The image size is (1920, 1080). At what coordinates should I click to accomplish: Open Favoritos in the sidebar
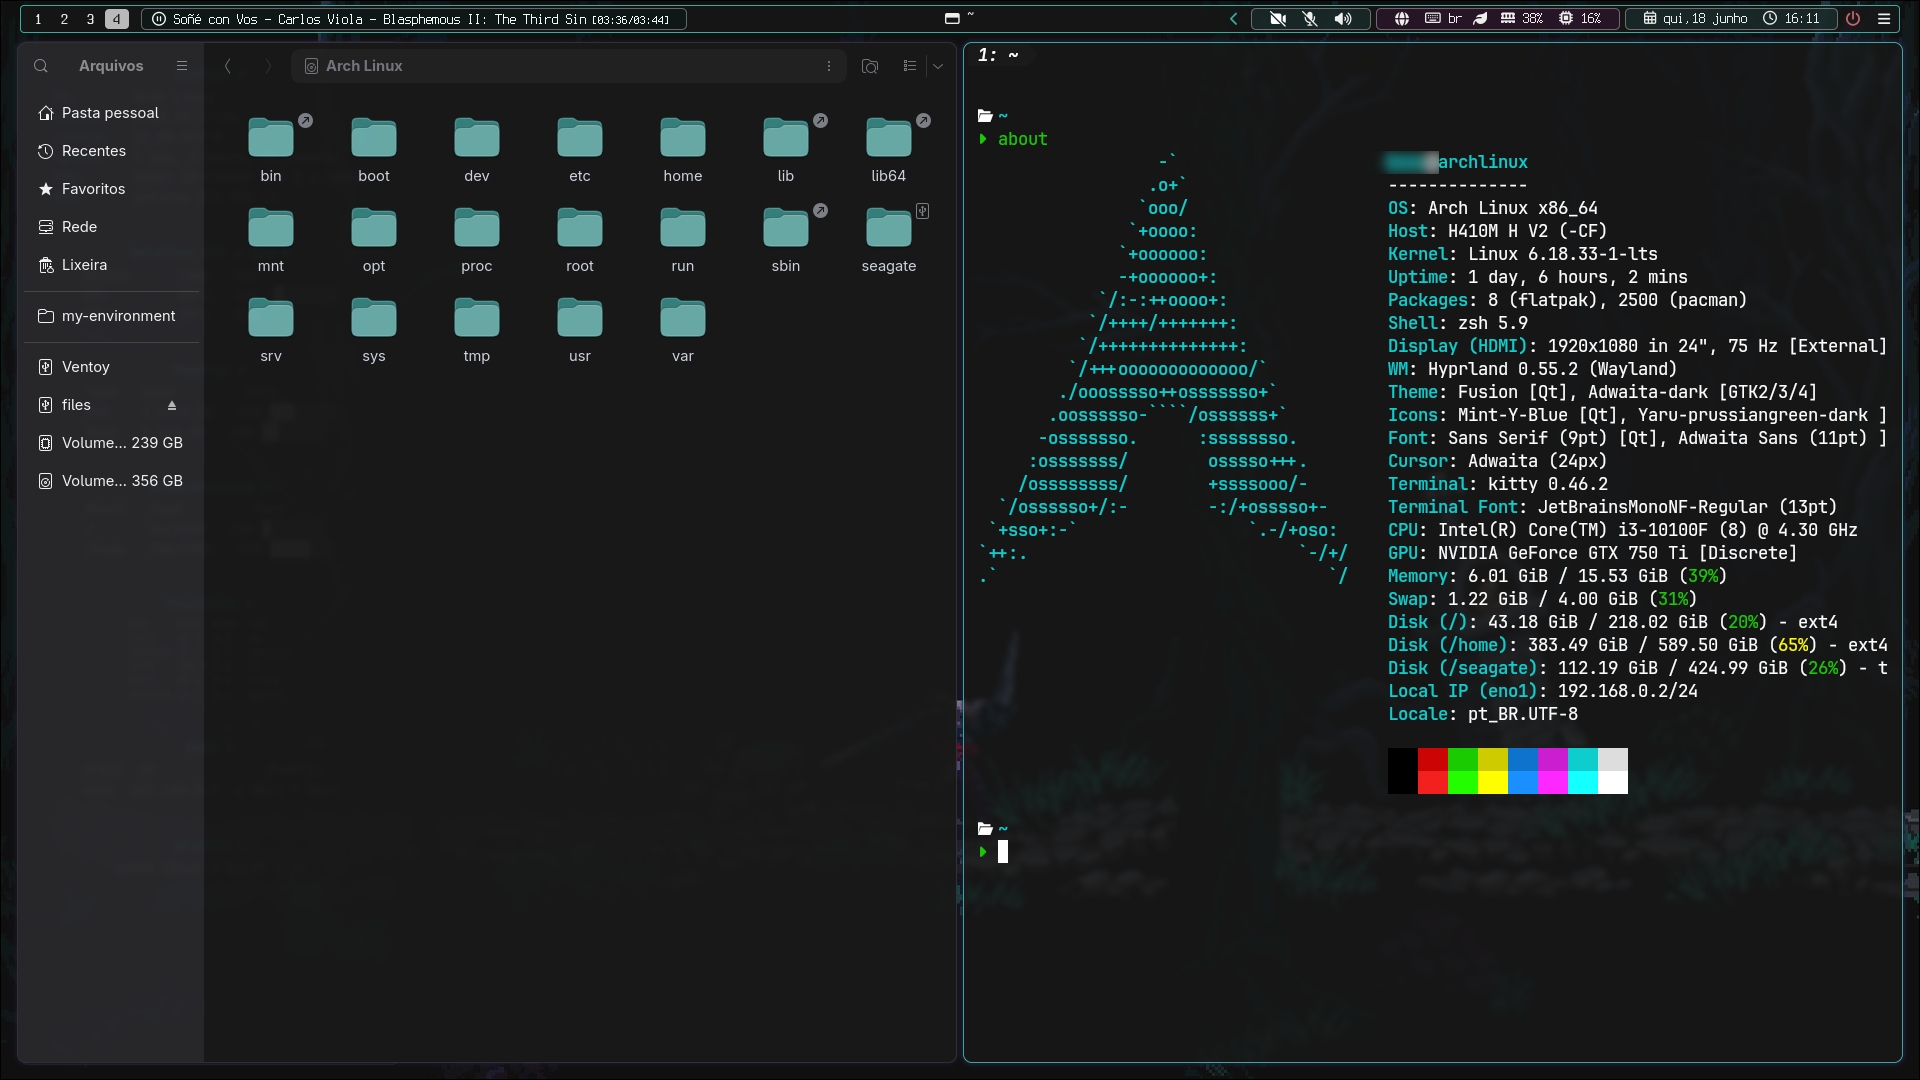click(112, 189)
